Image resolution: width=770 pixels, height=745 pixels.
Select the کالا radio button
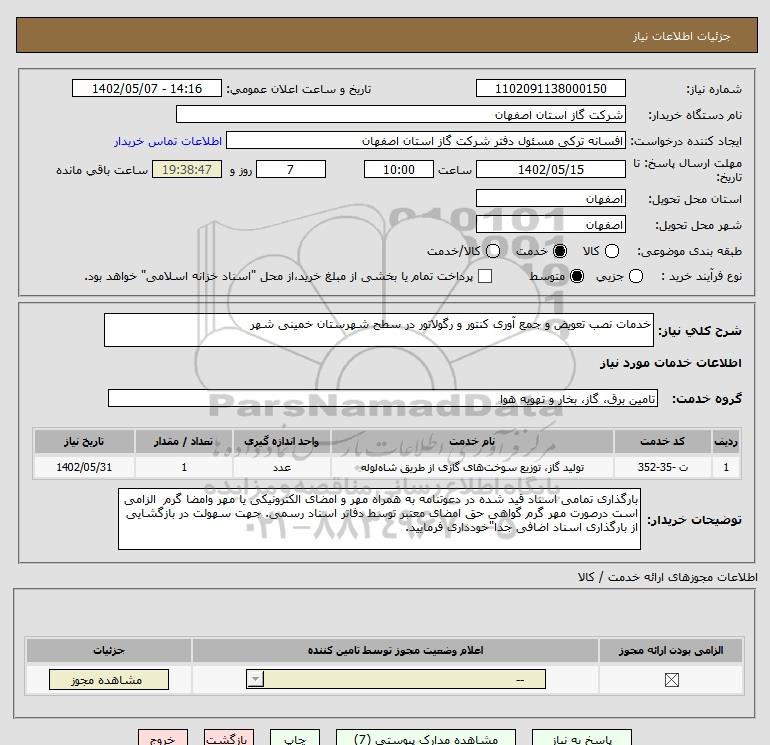pyautogui.click(x=611, y=251)
